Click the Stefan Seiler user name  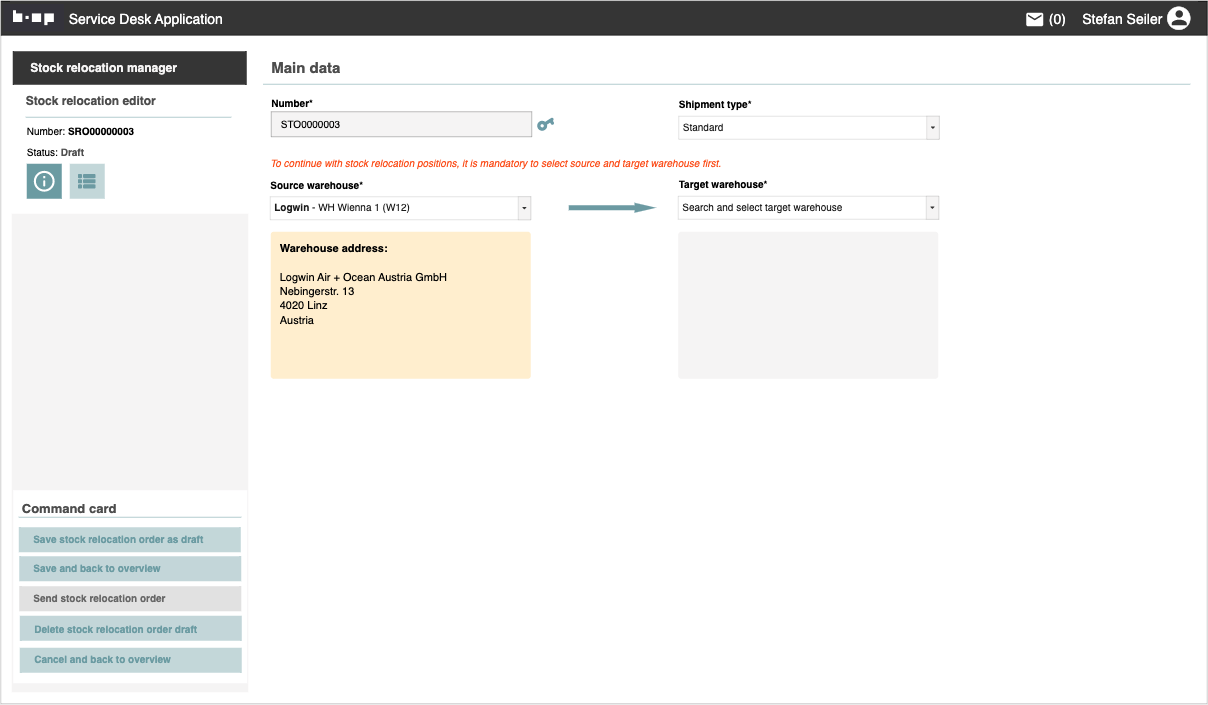1121,19
